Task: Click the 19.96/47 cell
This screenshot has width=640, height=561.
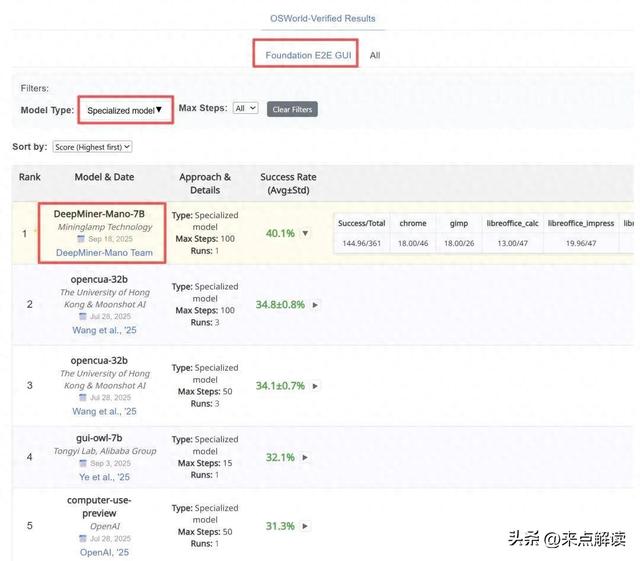Action: (x=581, y=243)
